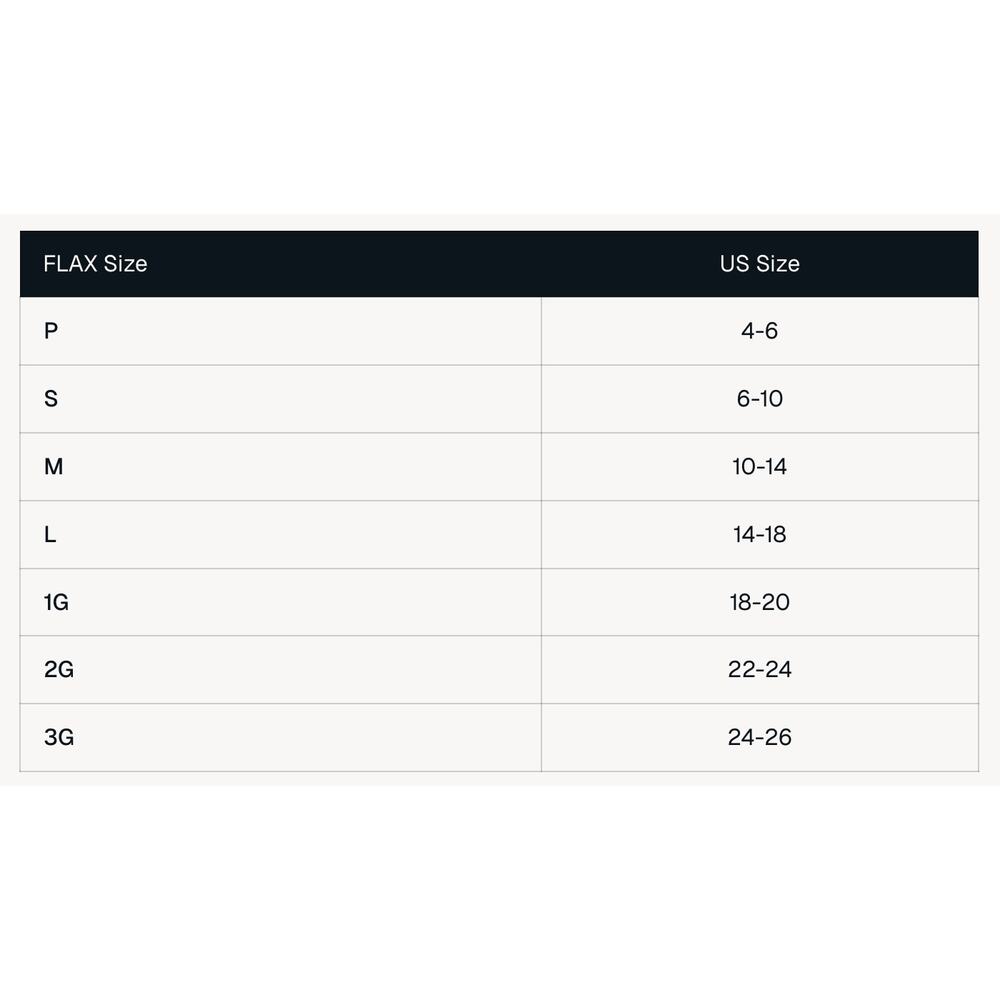Select the M size cell
Viewport: 1000px width, 1000px height.
point(281,467)
